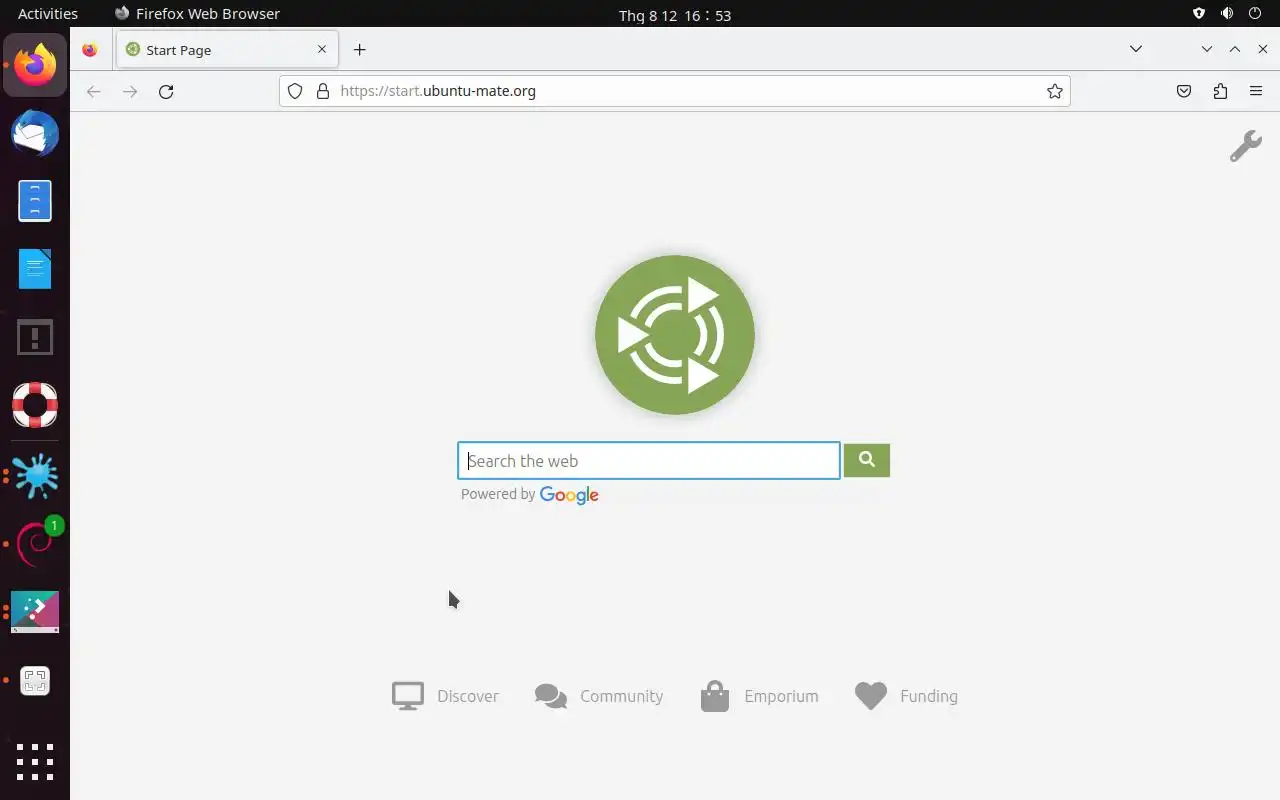Image resolution: width=1280 pixels, height=800 pixels.
Task: Open the exclamation mark app in the dock
Action: (35, 337)
